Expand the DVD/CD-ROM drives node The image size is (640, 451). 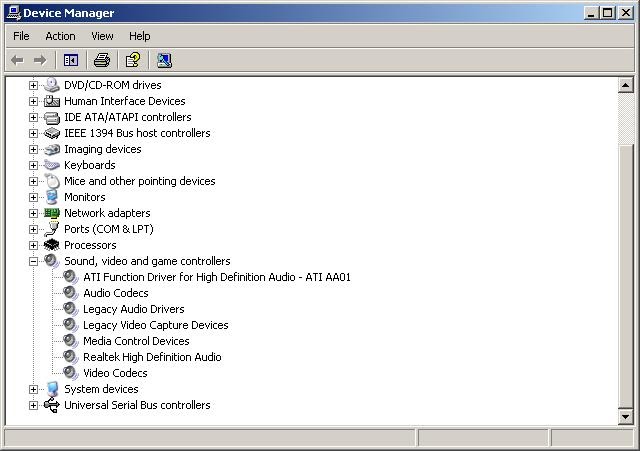[x=33, y=85]
